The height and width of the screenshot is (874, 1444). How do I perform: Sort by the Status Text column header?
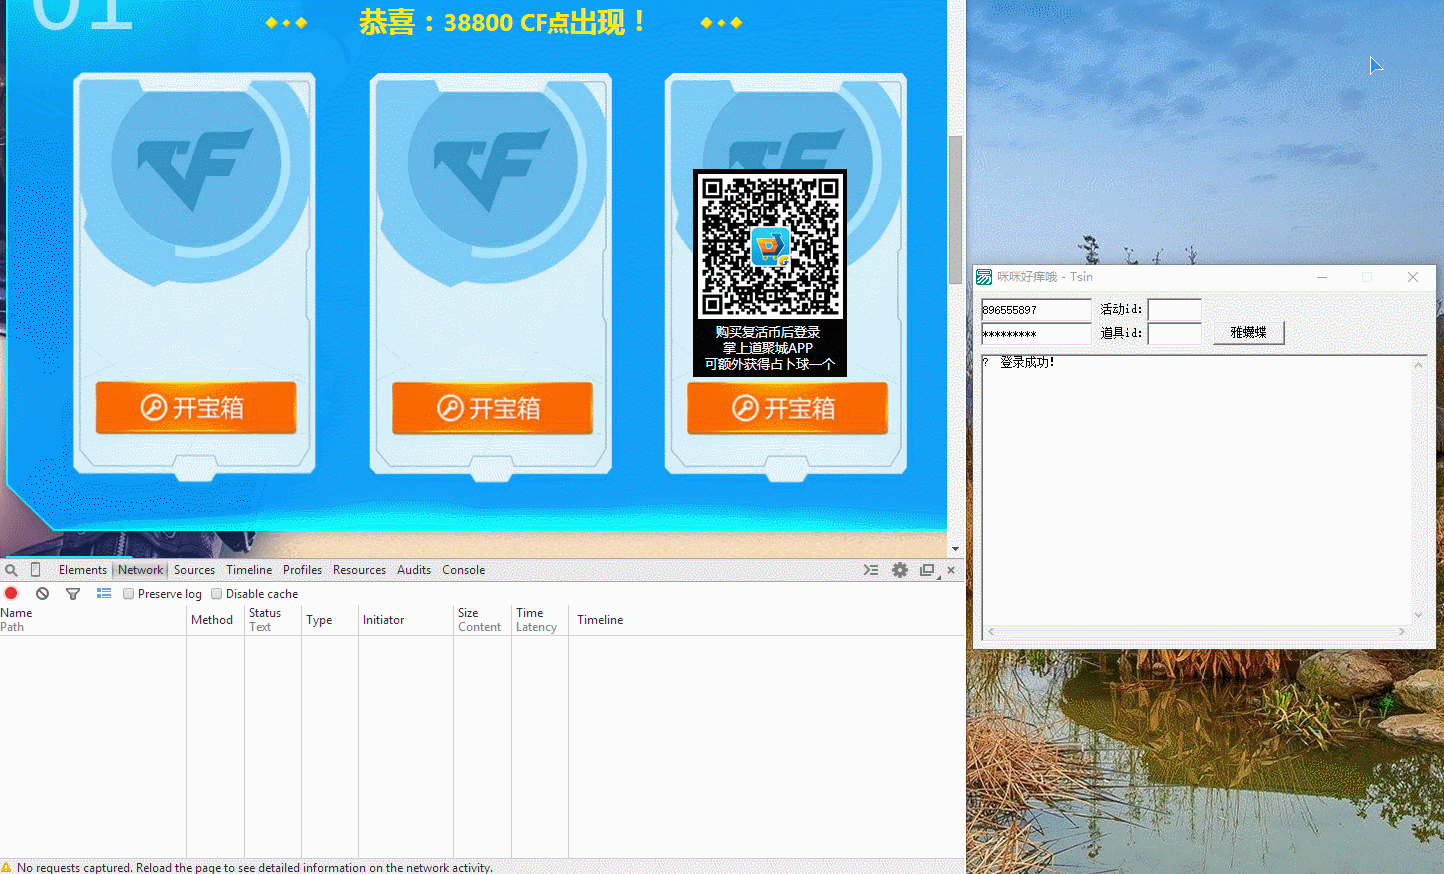point(273,620)
